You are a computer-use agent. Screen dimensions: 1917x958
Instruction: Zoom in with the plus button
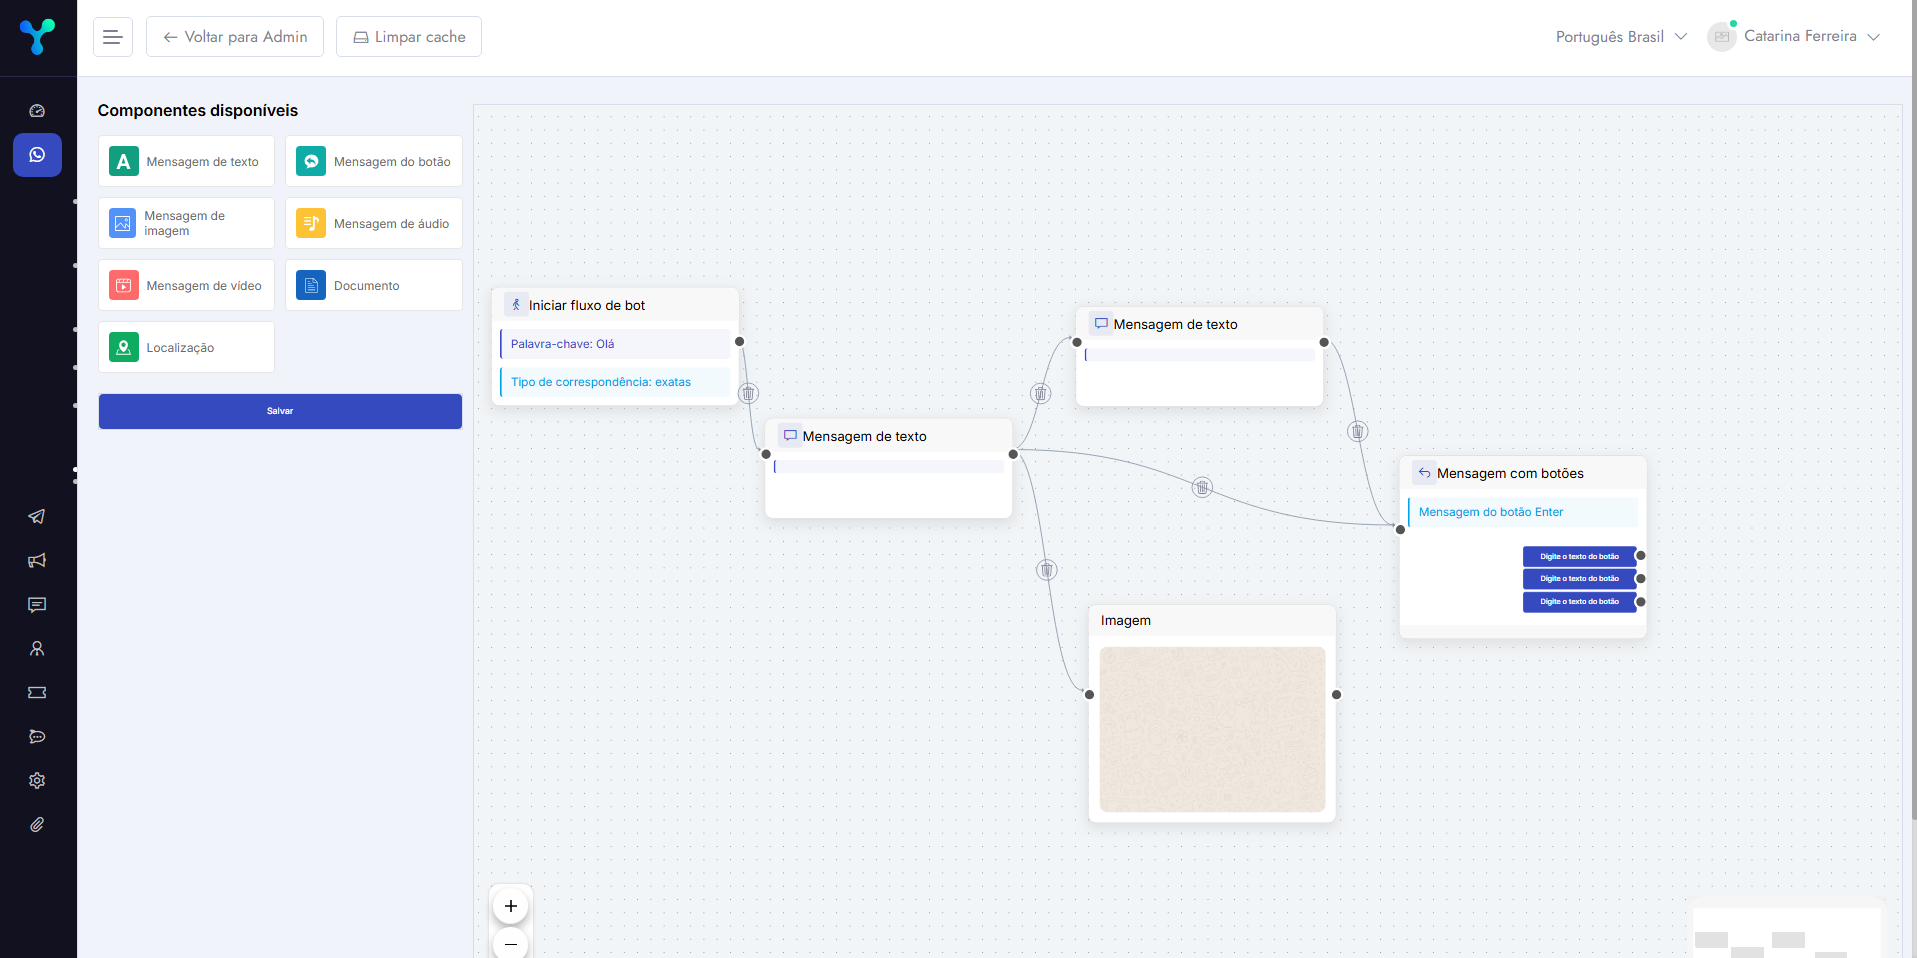pos(511,906)
